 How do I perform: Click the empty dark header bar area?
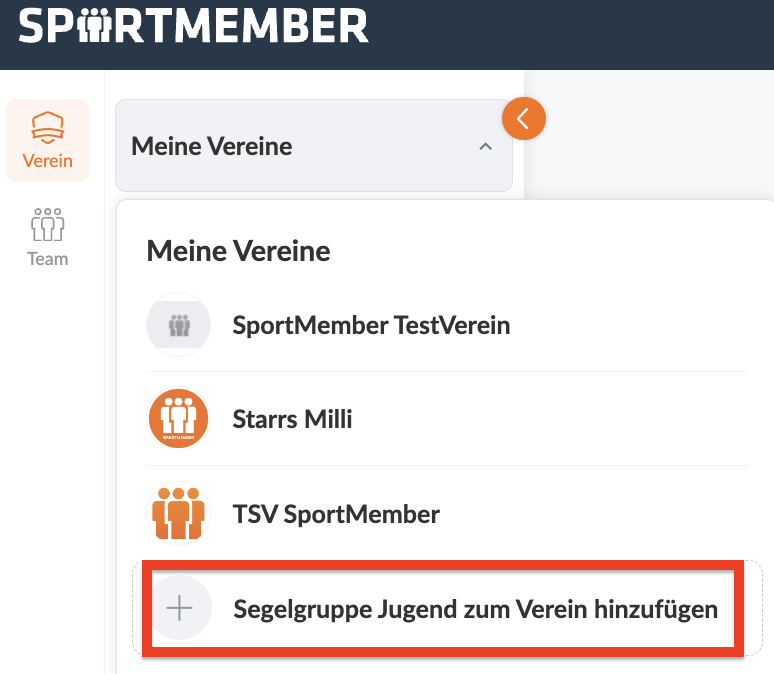(x=570, y=34)
